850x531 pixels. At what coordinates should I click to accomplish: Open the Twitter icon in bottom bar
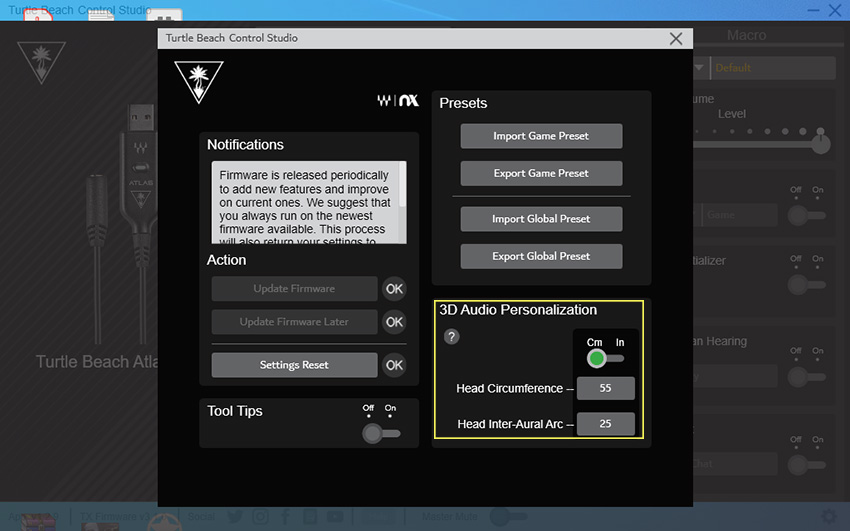click(235, 517)
